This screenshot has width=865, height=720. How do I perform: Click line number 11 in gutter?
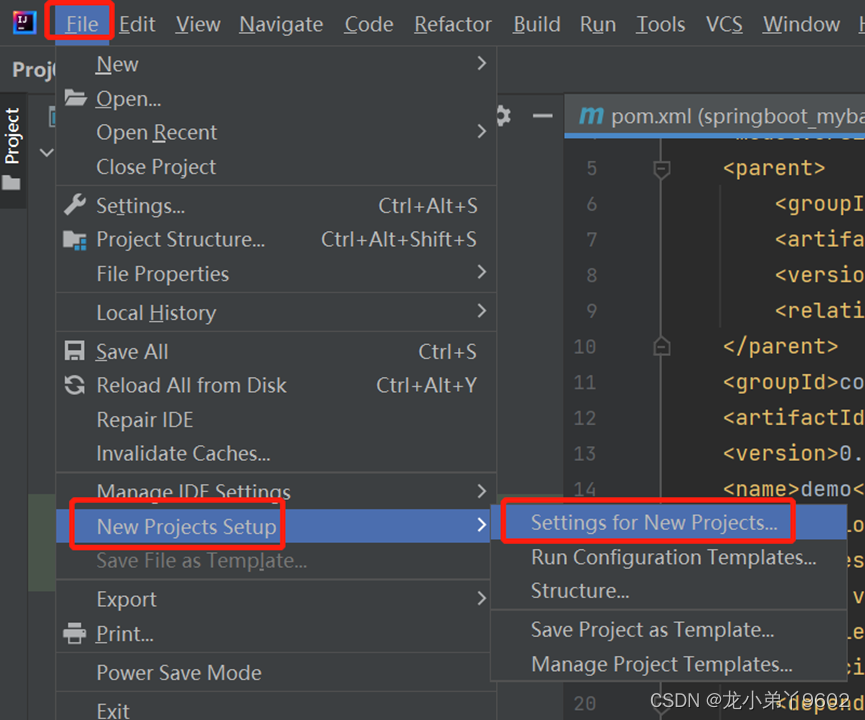tap(585, 382)
